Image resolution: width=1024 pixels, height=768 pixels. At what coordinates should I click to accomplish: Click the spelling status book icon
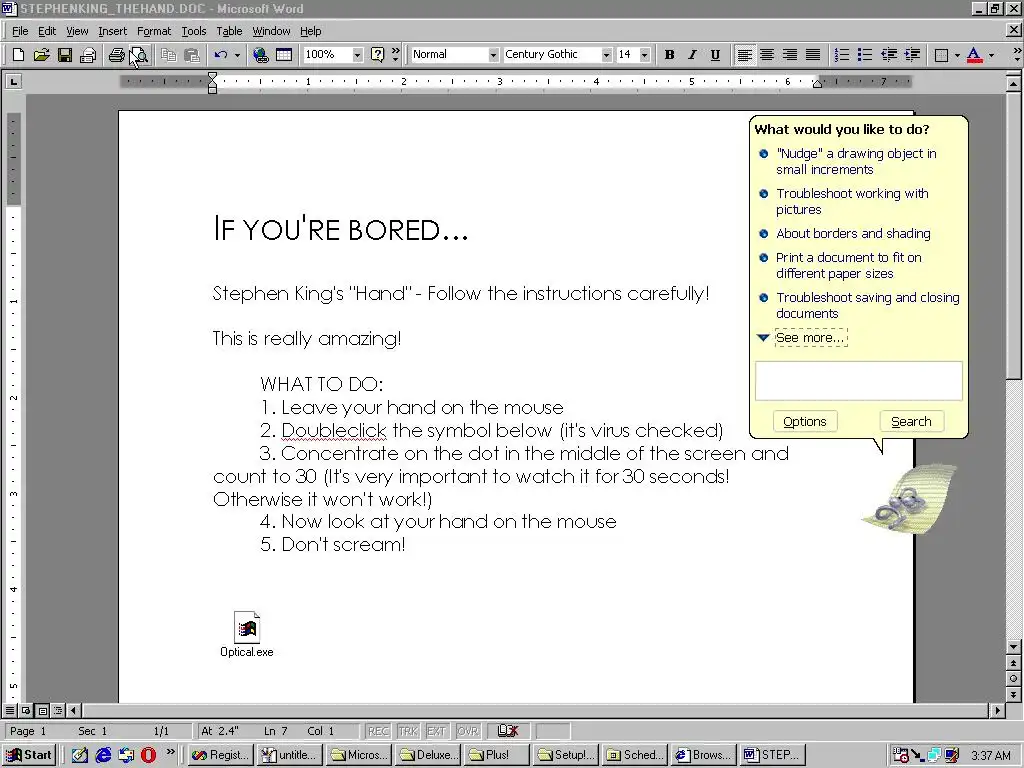508,731
